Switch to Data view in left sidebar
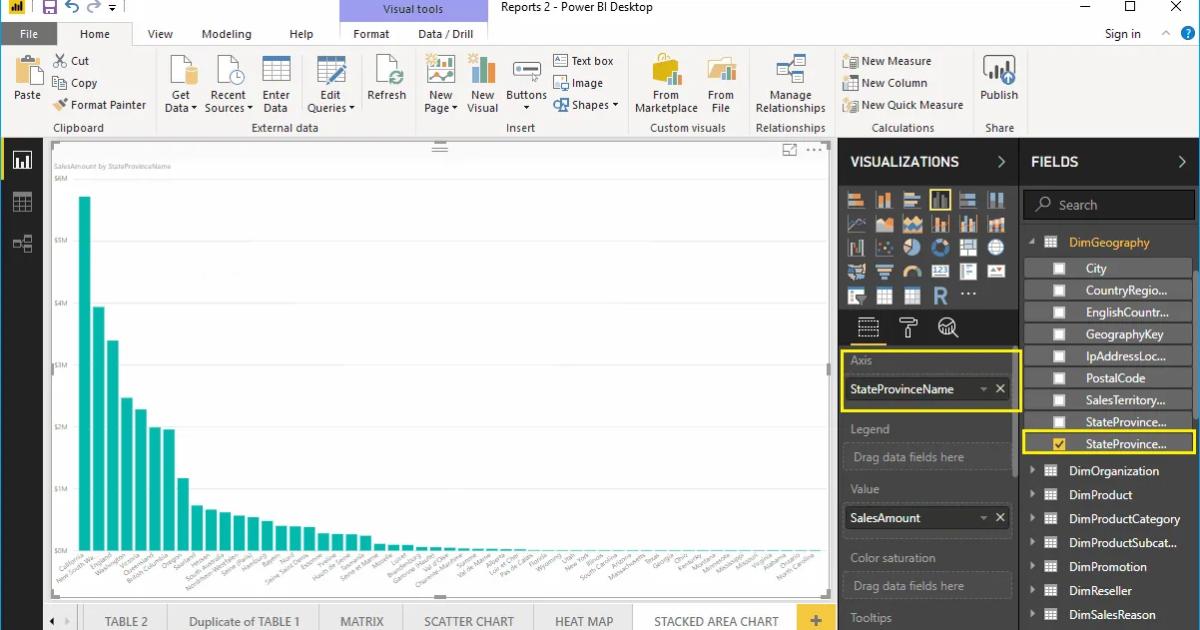 click(x=22, y=201)
